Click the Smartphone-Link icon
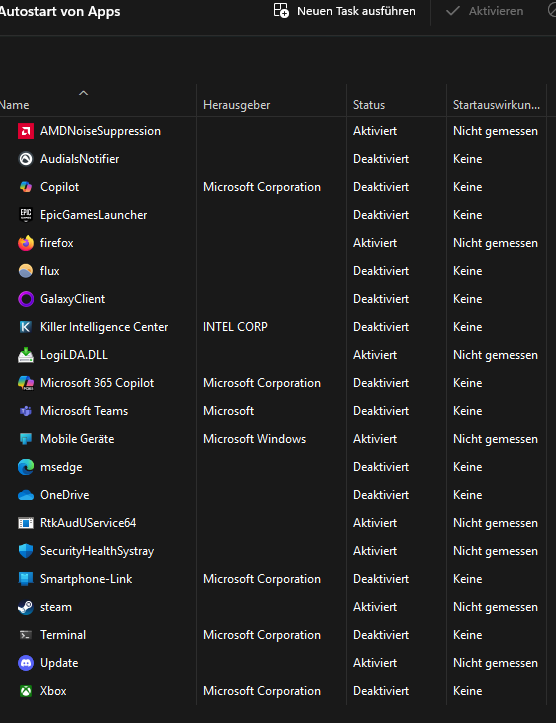The height and width of the screenshot is (723, 556). 26,579
